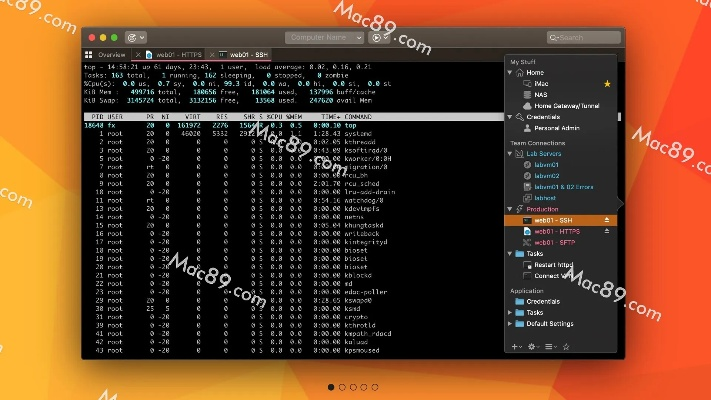Collapse the Lab Servers group
This screenshot has width=711, height=400.
511,154
